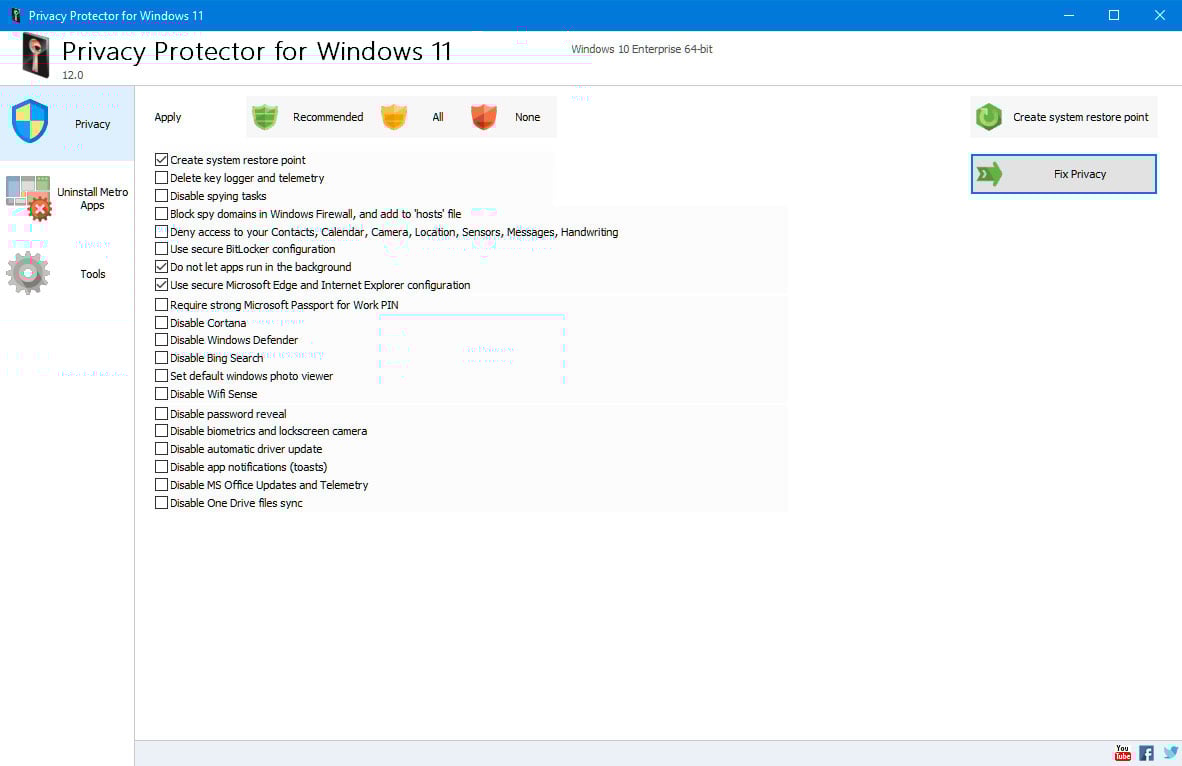Click the Uninstall Metro Apps tiles icon
Viewport: 1182px width, 766px height.
pos(29,198)
